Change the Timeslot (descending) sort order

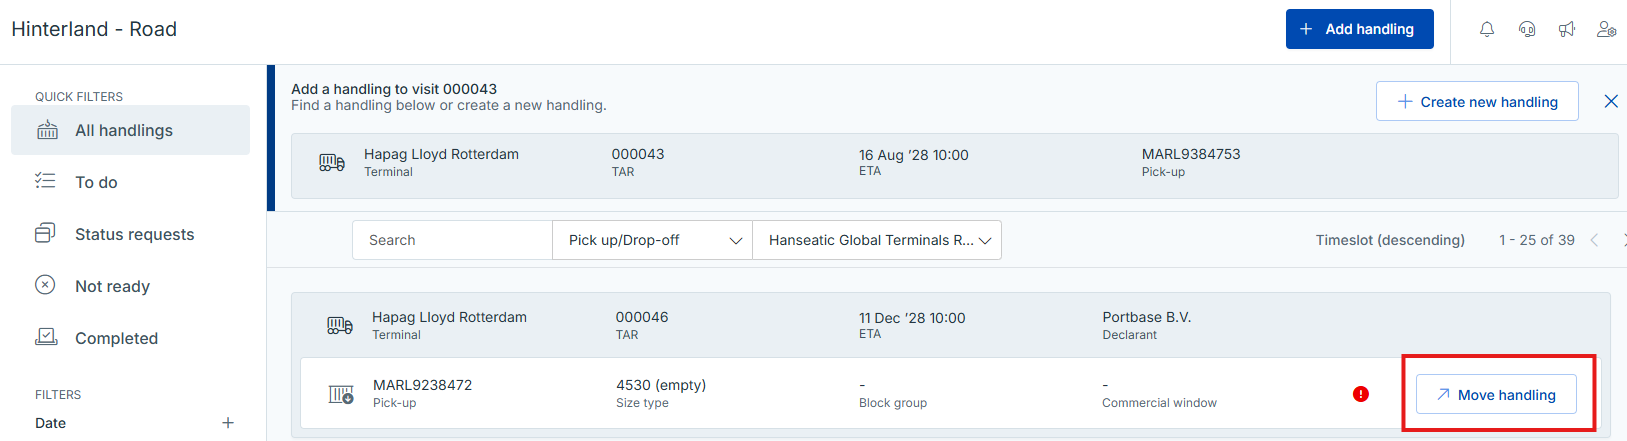tap(1390, 240)
